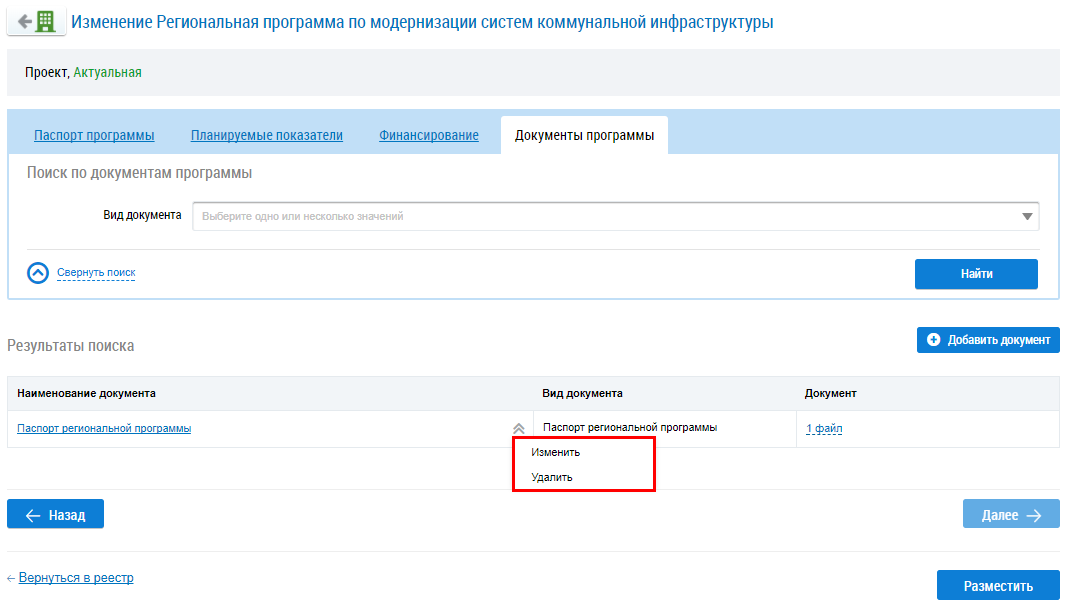Click the Назад button
1069x606 pixels.
pos(55,515)
